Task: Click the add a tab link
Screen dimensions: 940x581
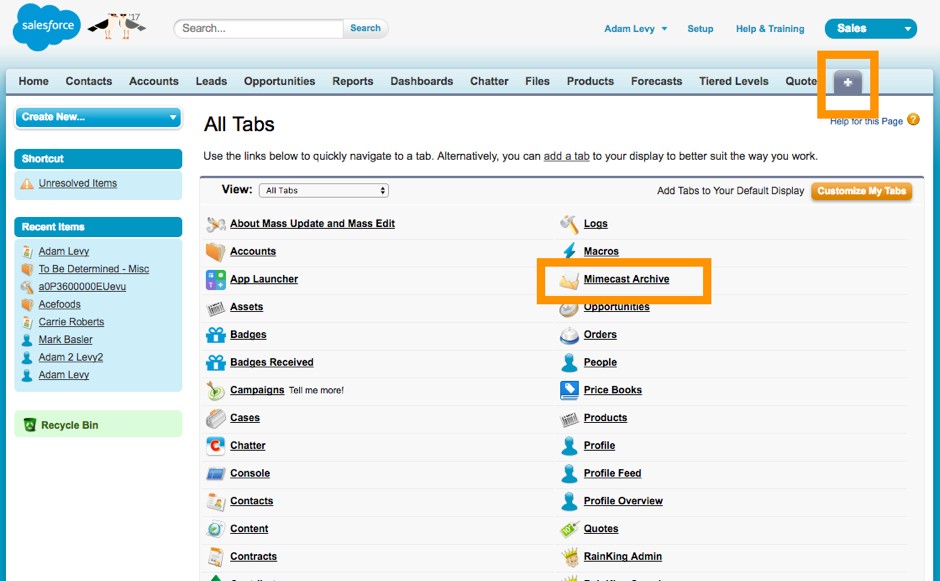Action: (x=566, y=157)
